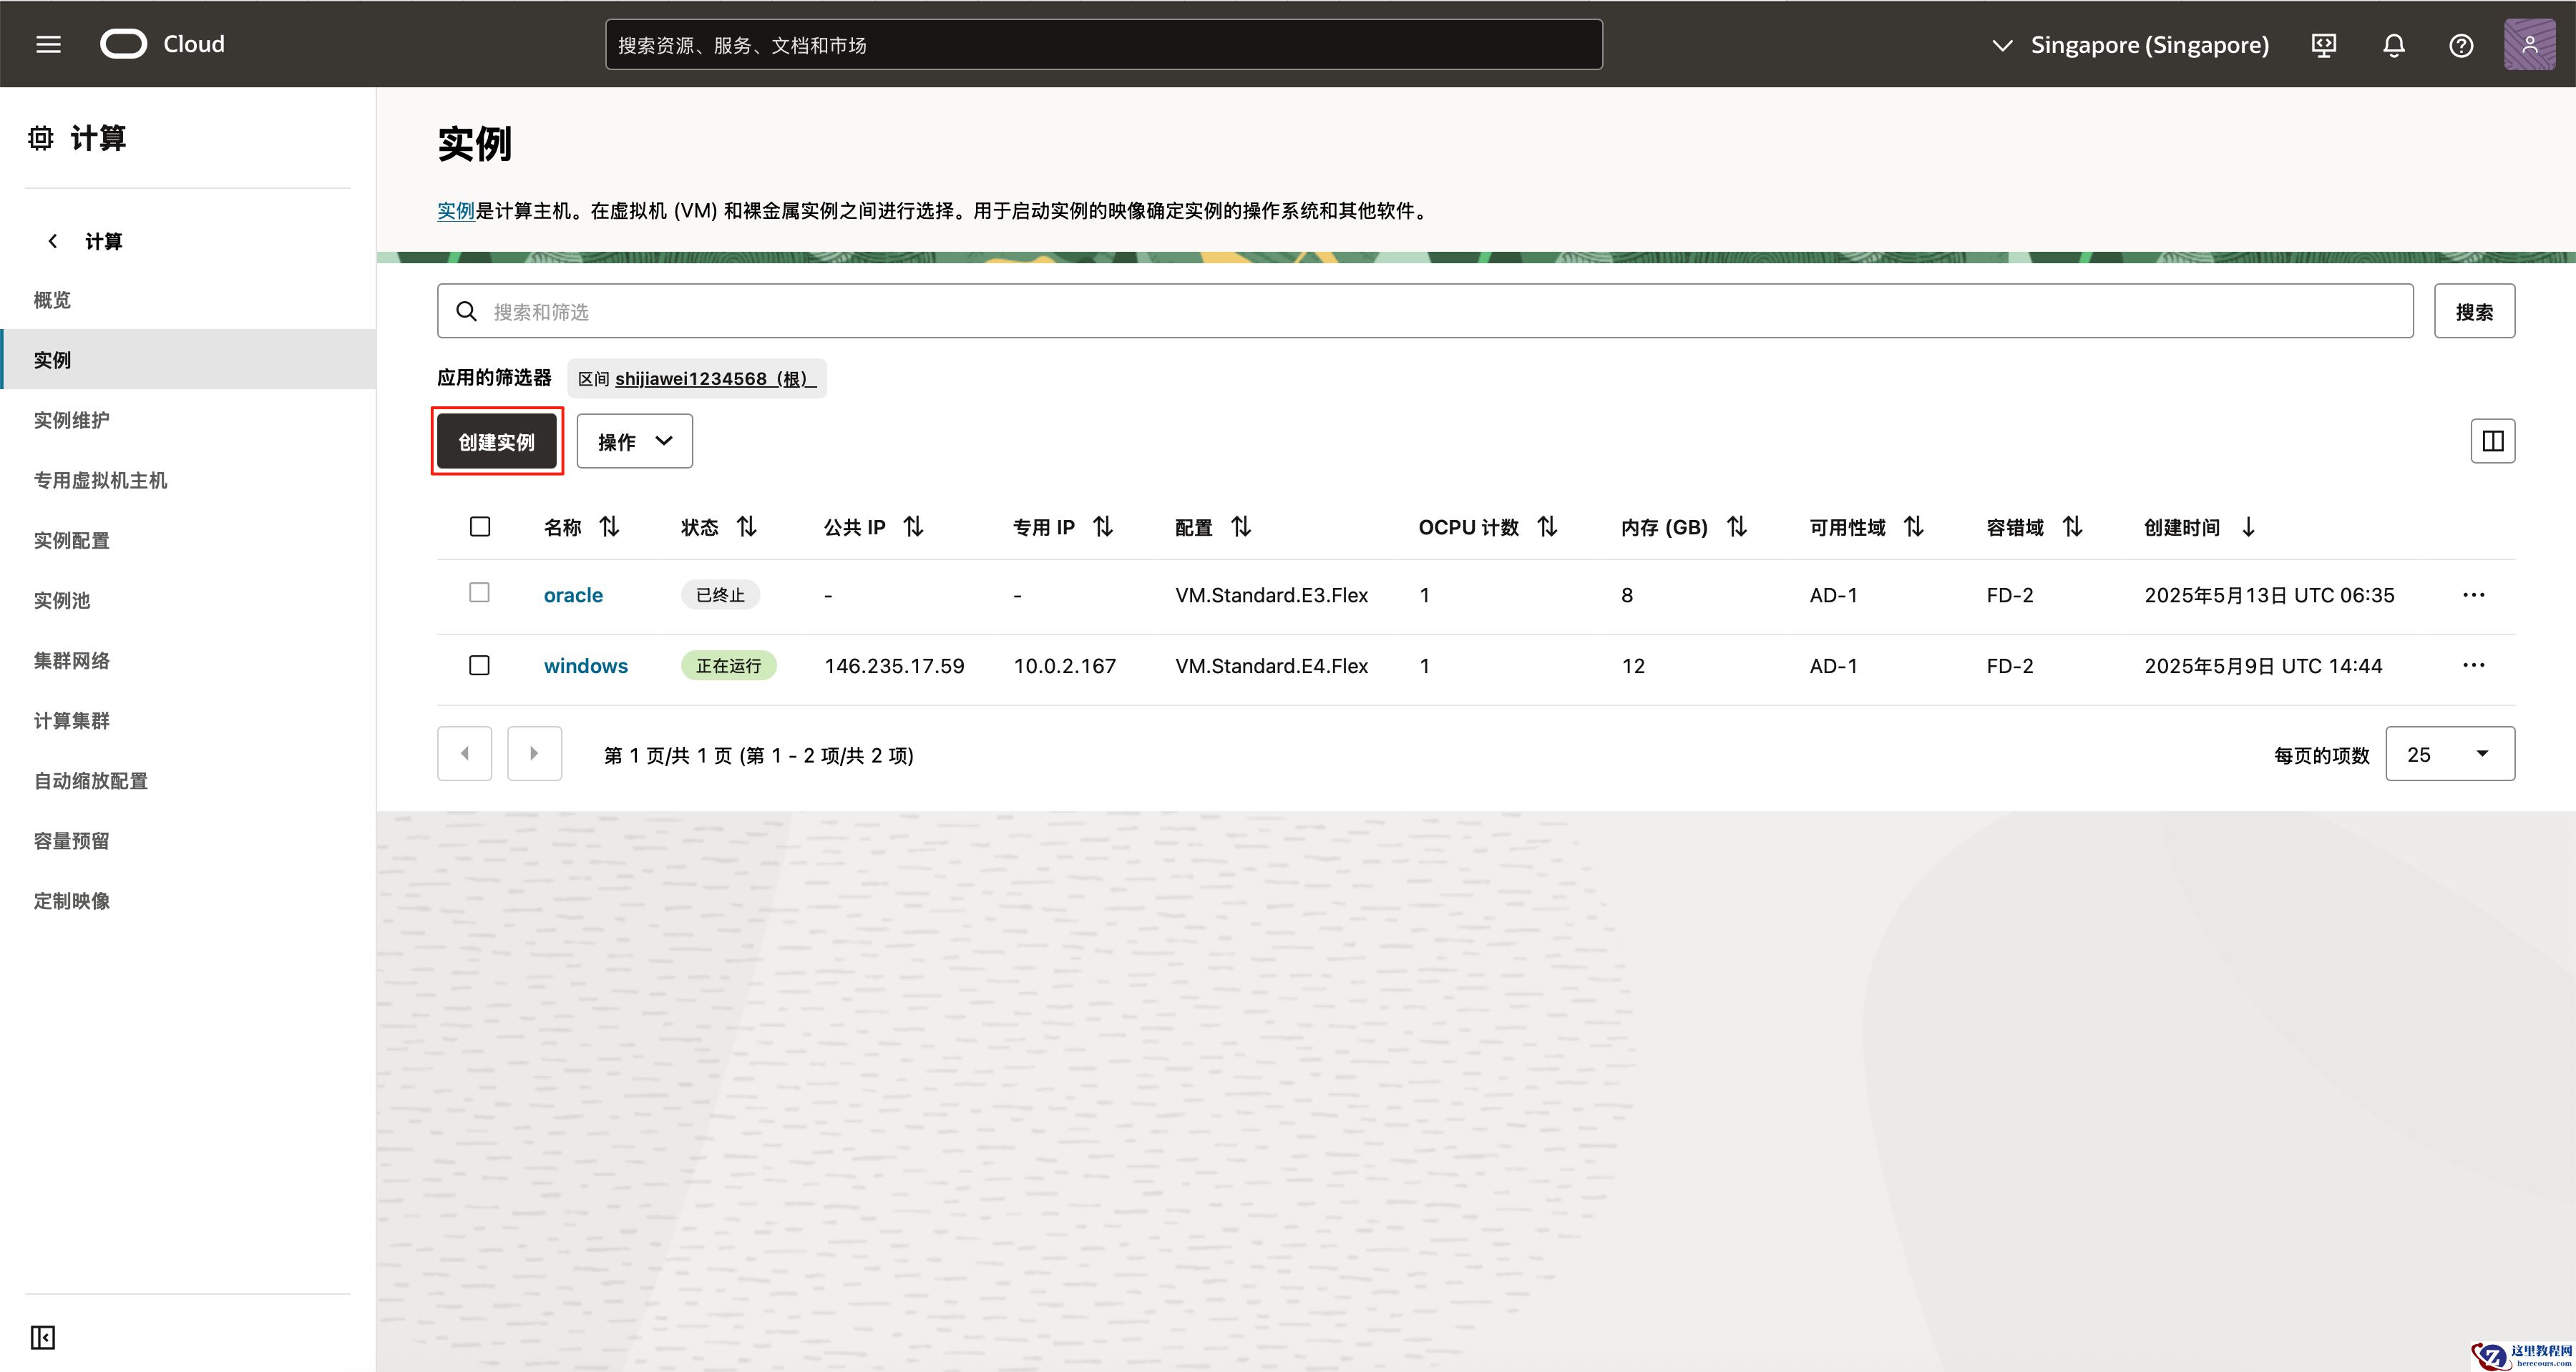Select the checkbox for the oracle instance
This screenshot has height=1372, width=2576.
coord(480,593)
